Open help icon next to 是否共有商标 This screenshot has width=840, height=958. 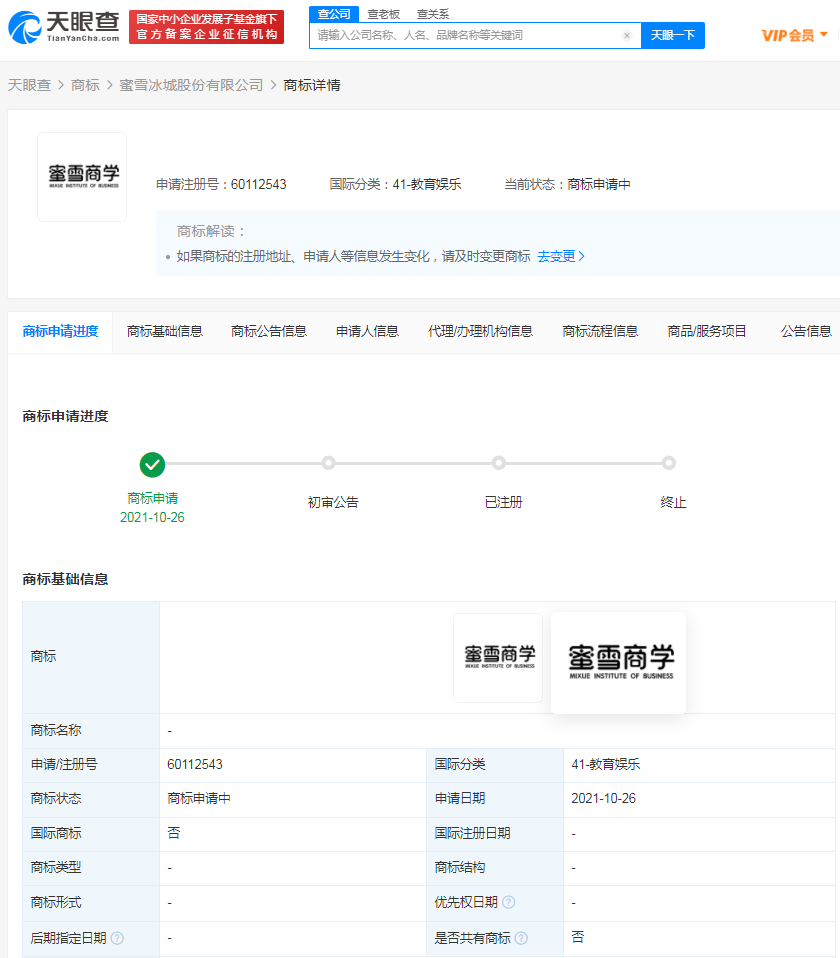(x=521, y=938)
